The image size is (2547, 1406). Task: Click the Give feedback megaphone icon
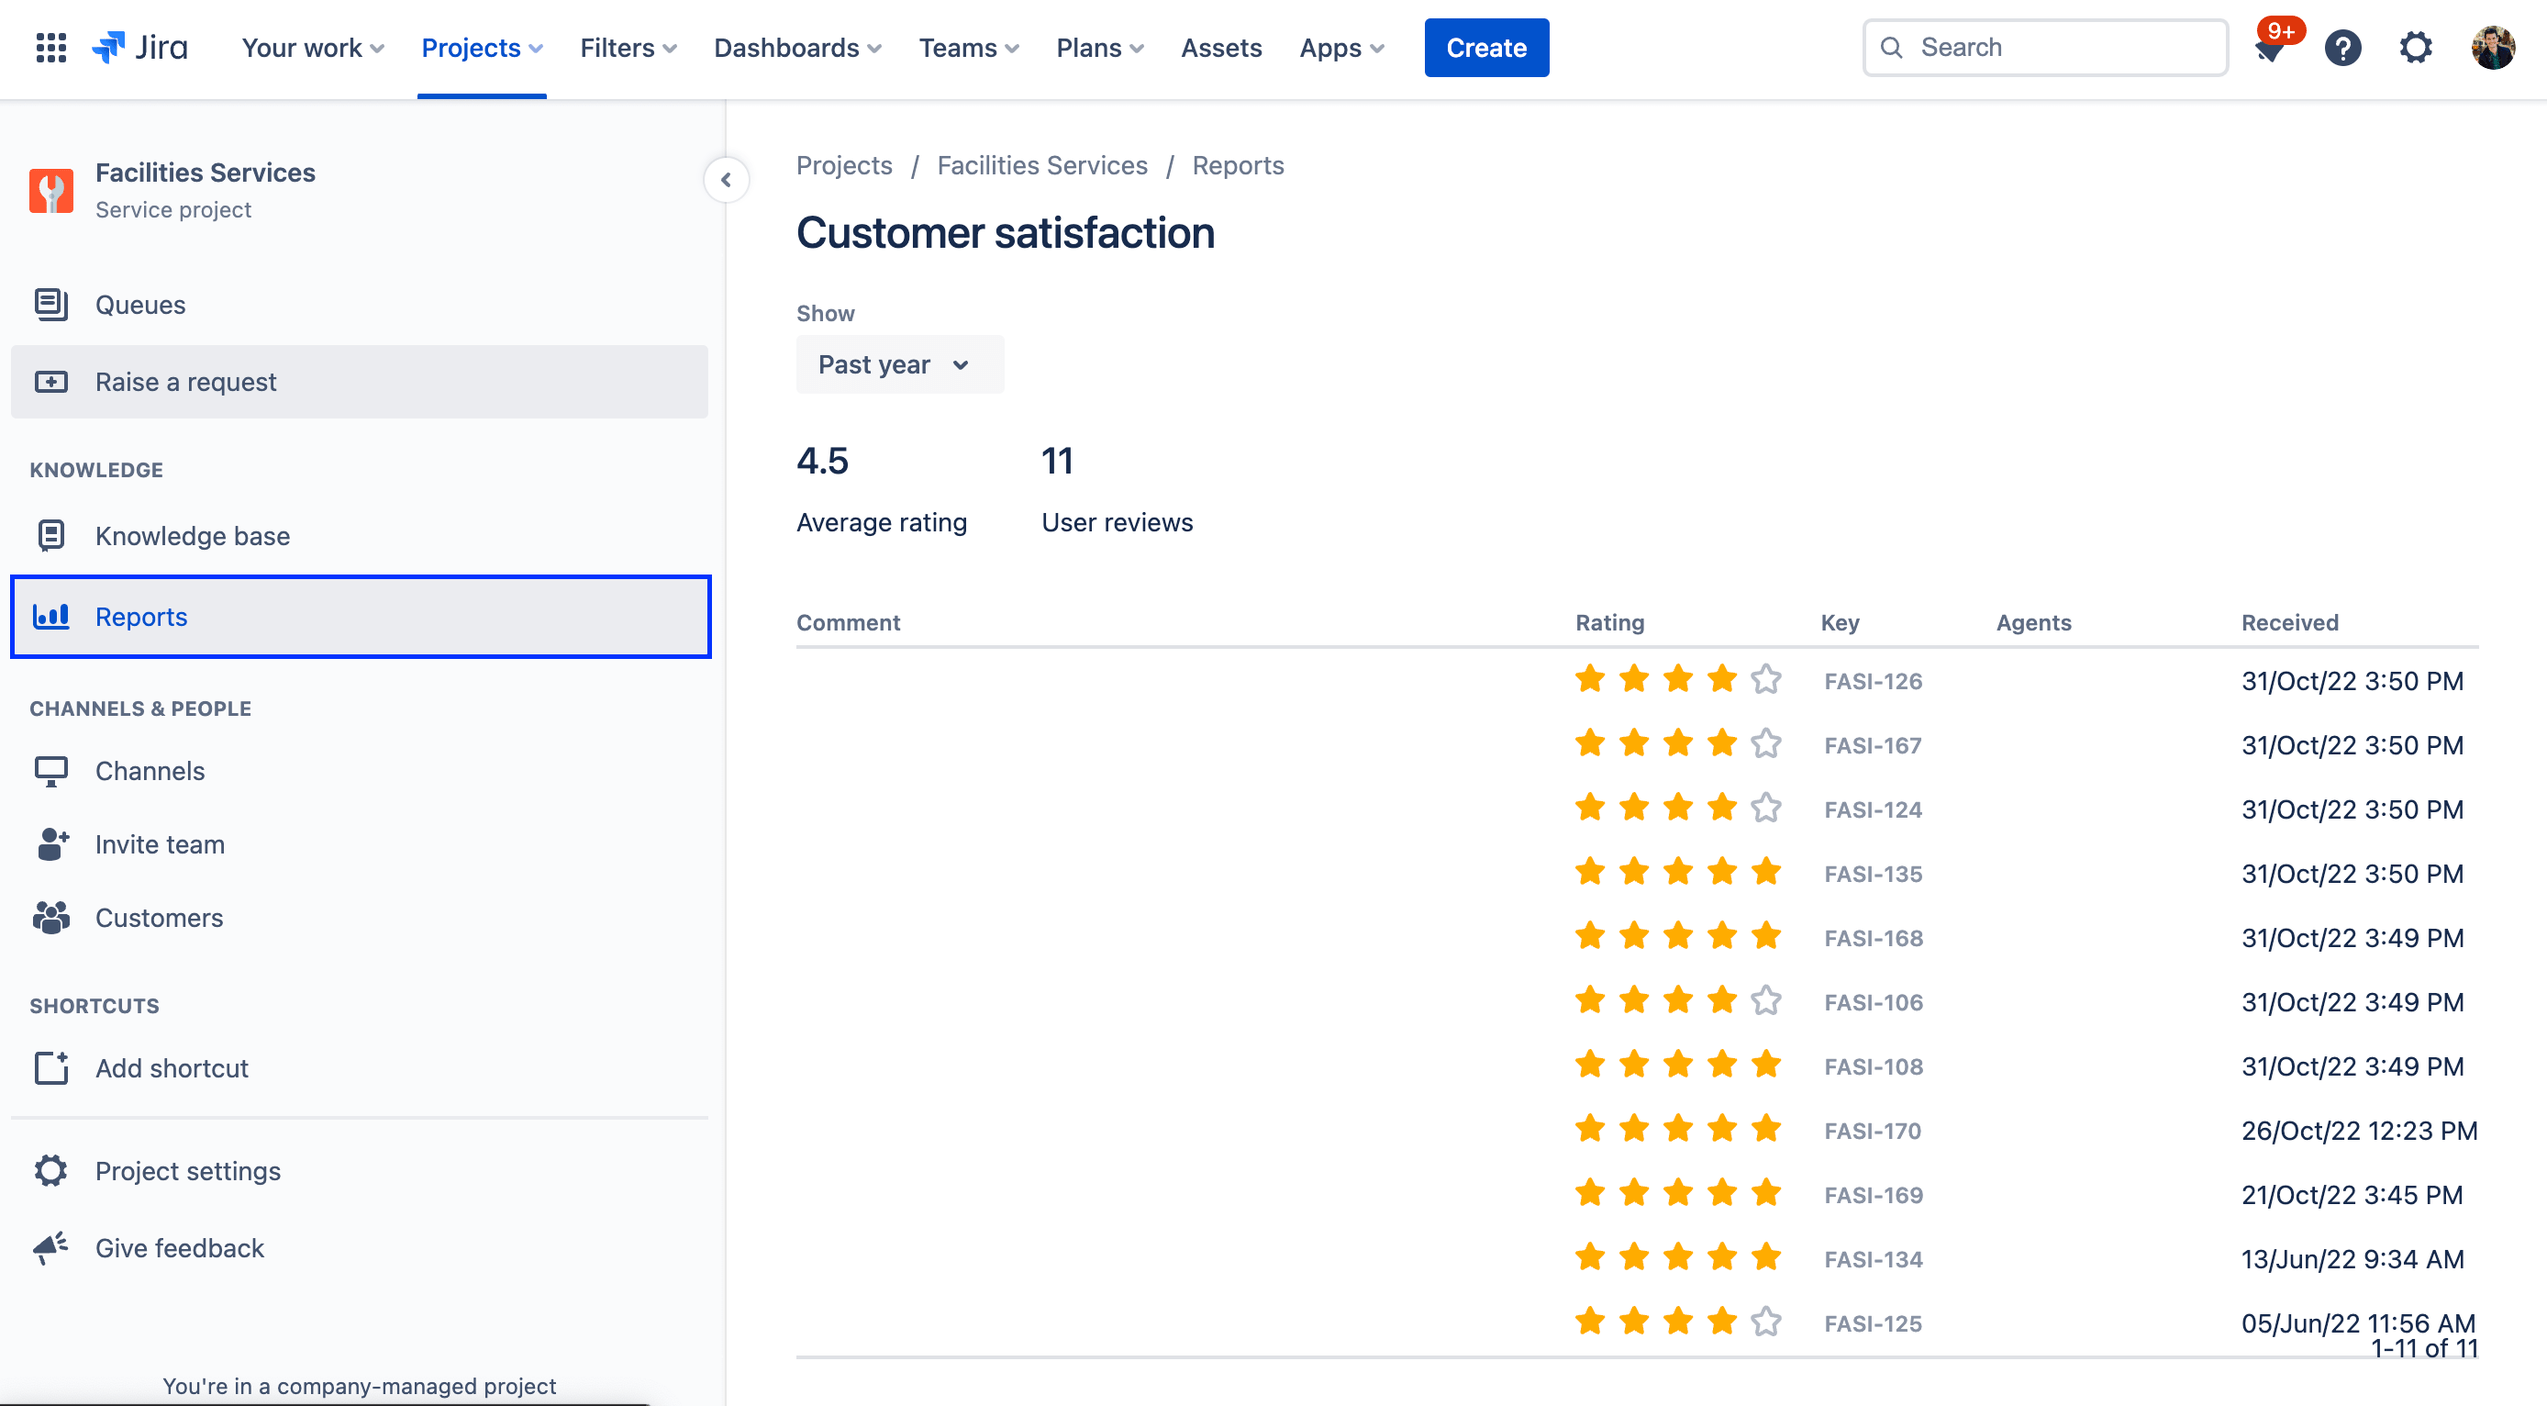coord(50,1247)
